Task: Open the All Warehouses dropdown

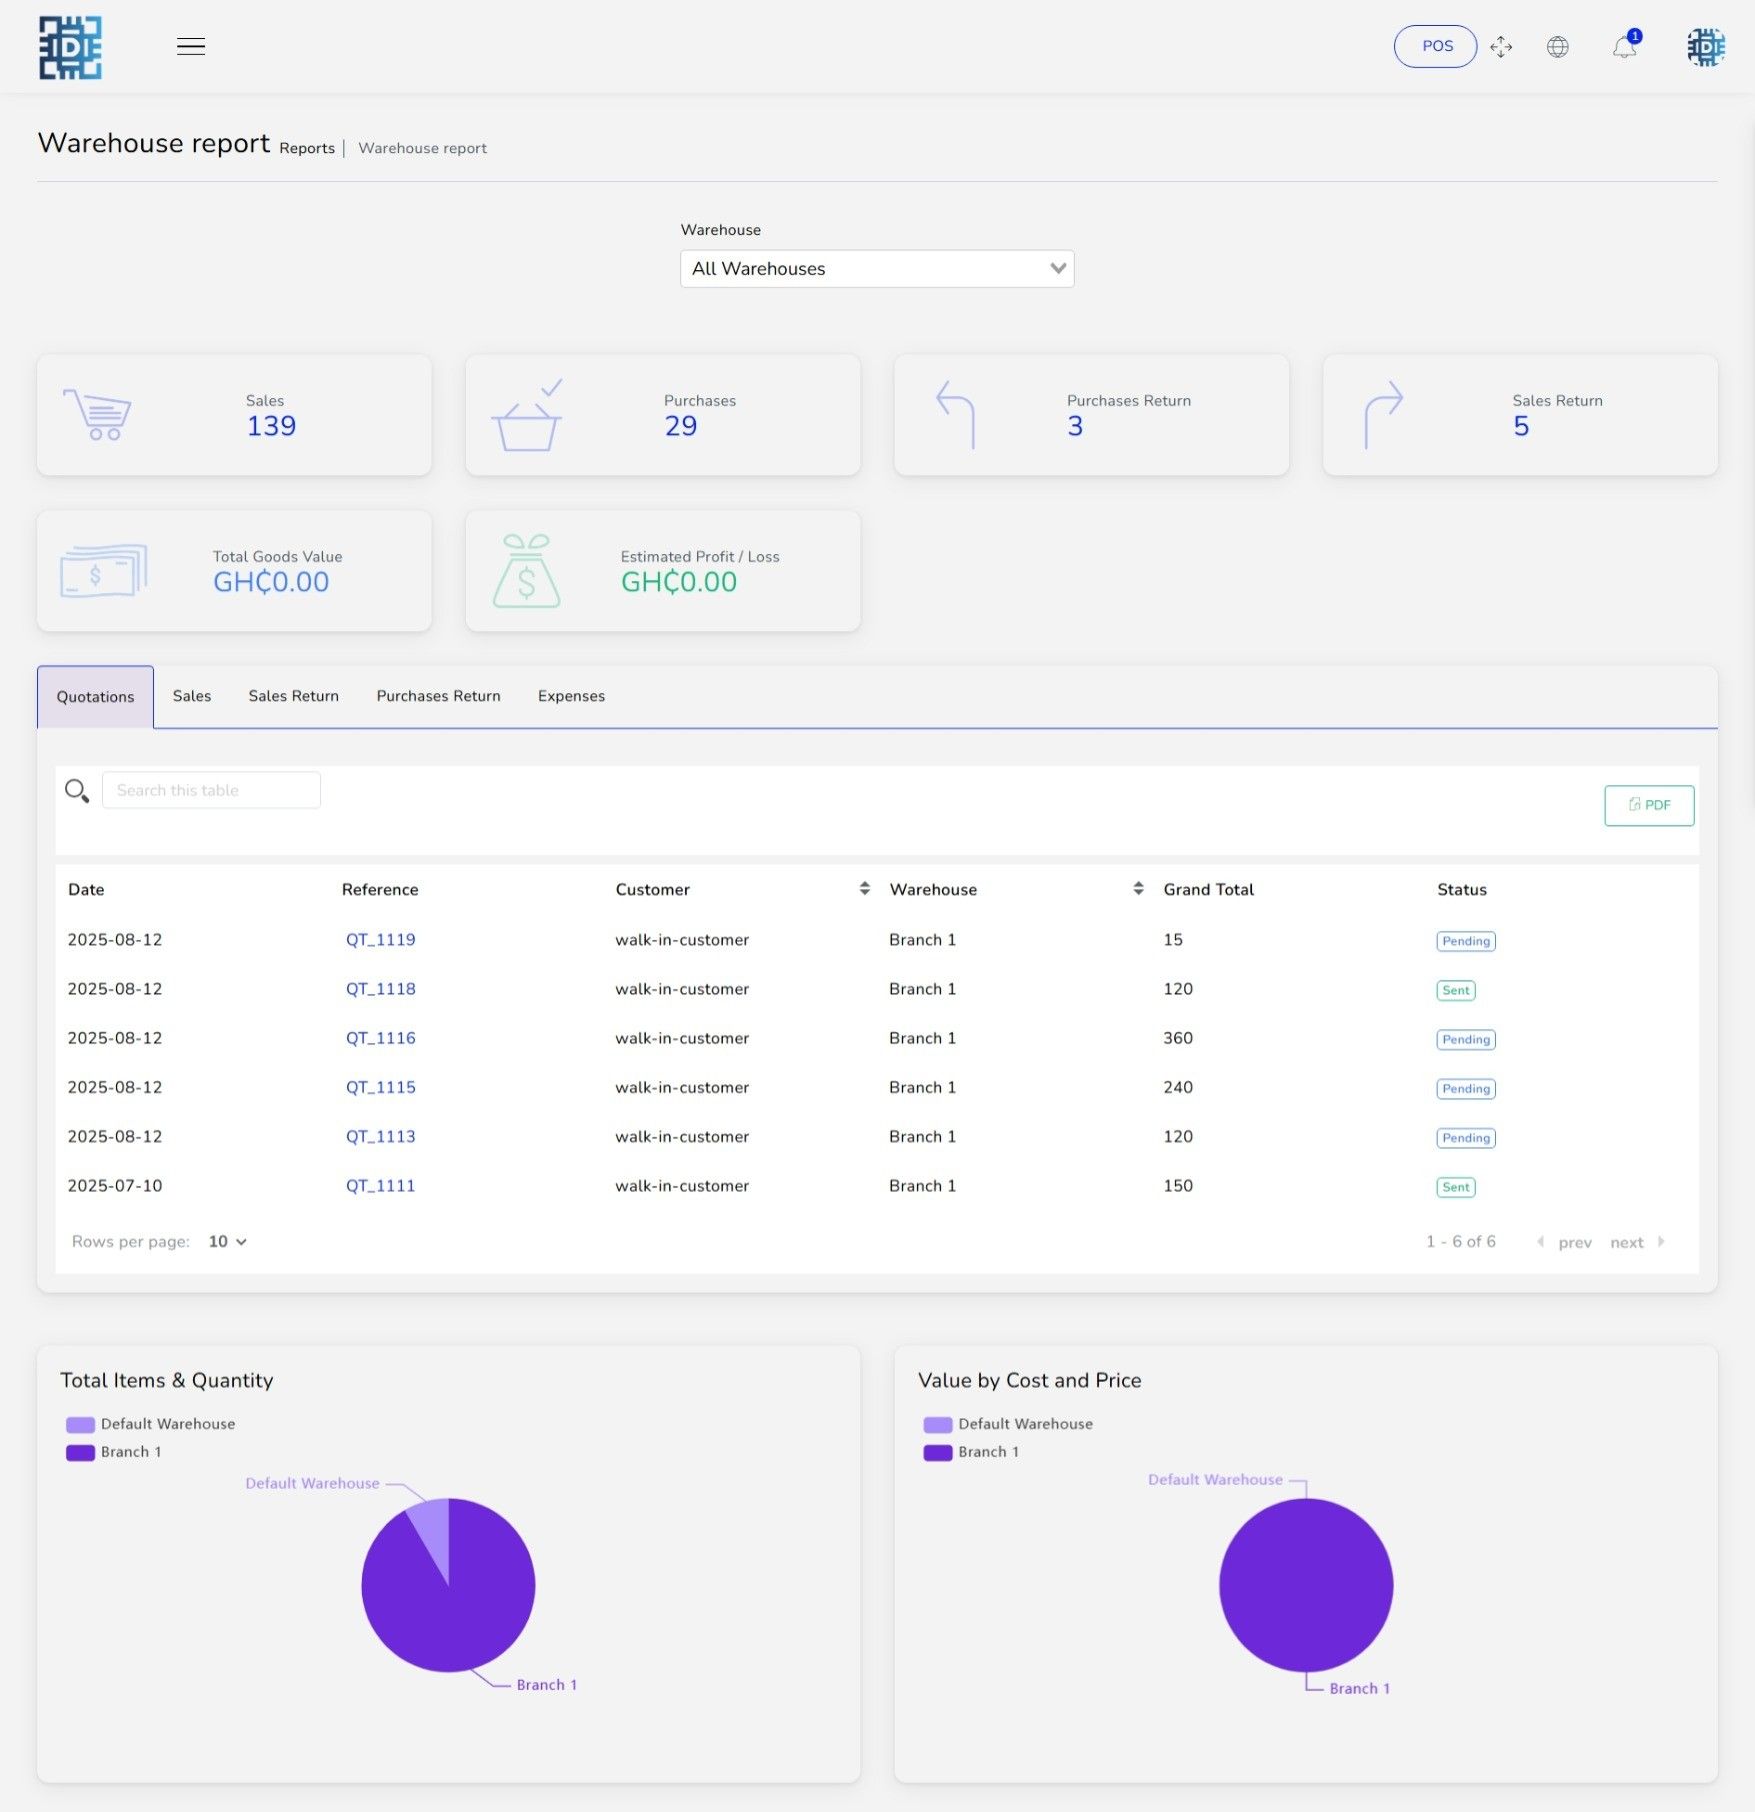Action: pos(877,269)
